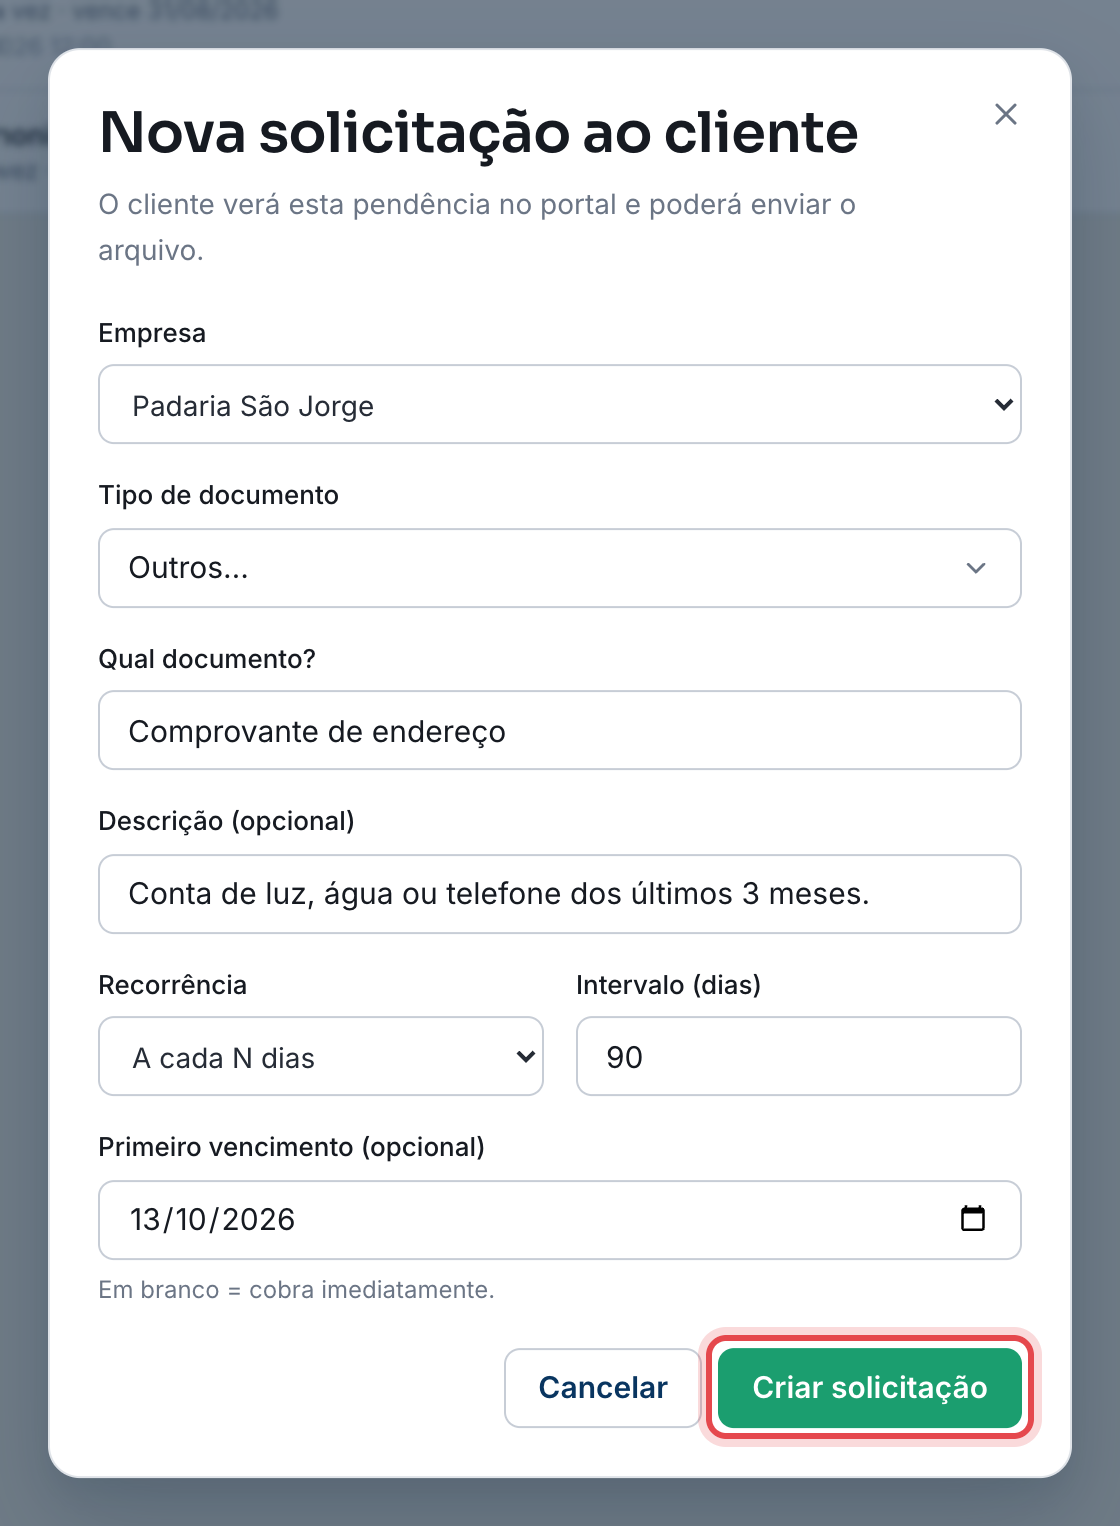Select the day 13 in the date field
The width and height of the screenshot is (1120, 1526).
145,1220
